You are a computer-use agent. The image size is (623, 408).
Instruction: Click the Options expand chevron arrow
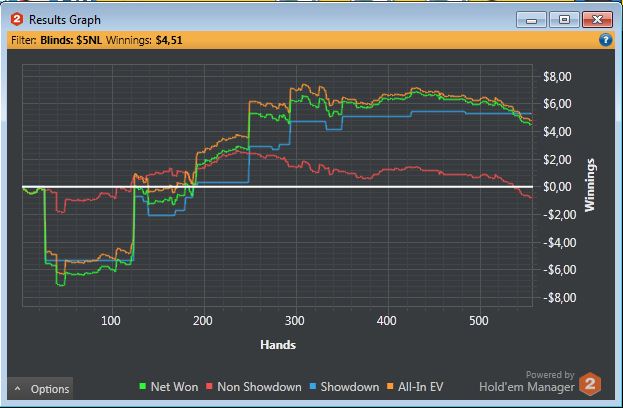coord(17,389)
